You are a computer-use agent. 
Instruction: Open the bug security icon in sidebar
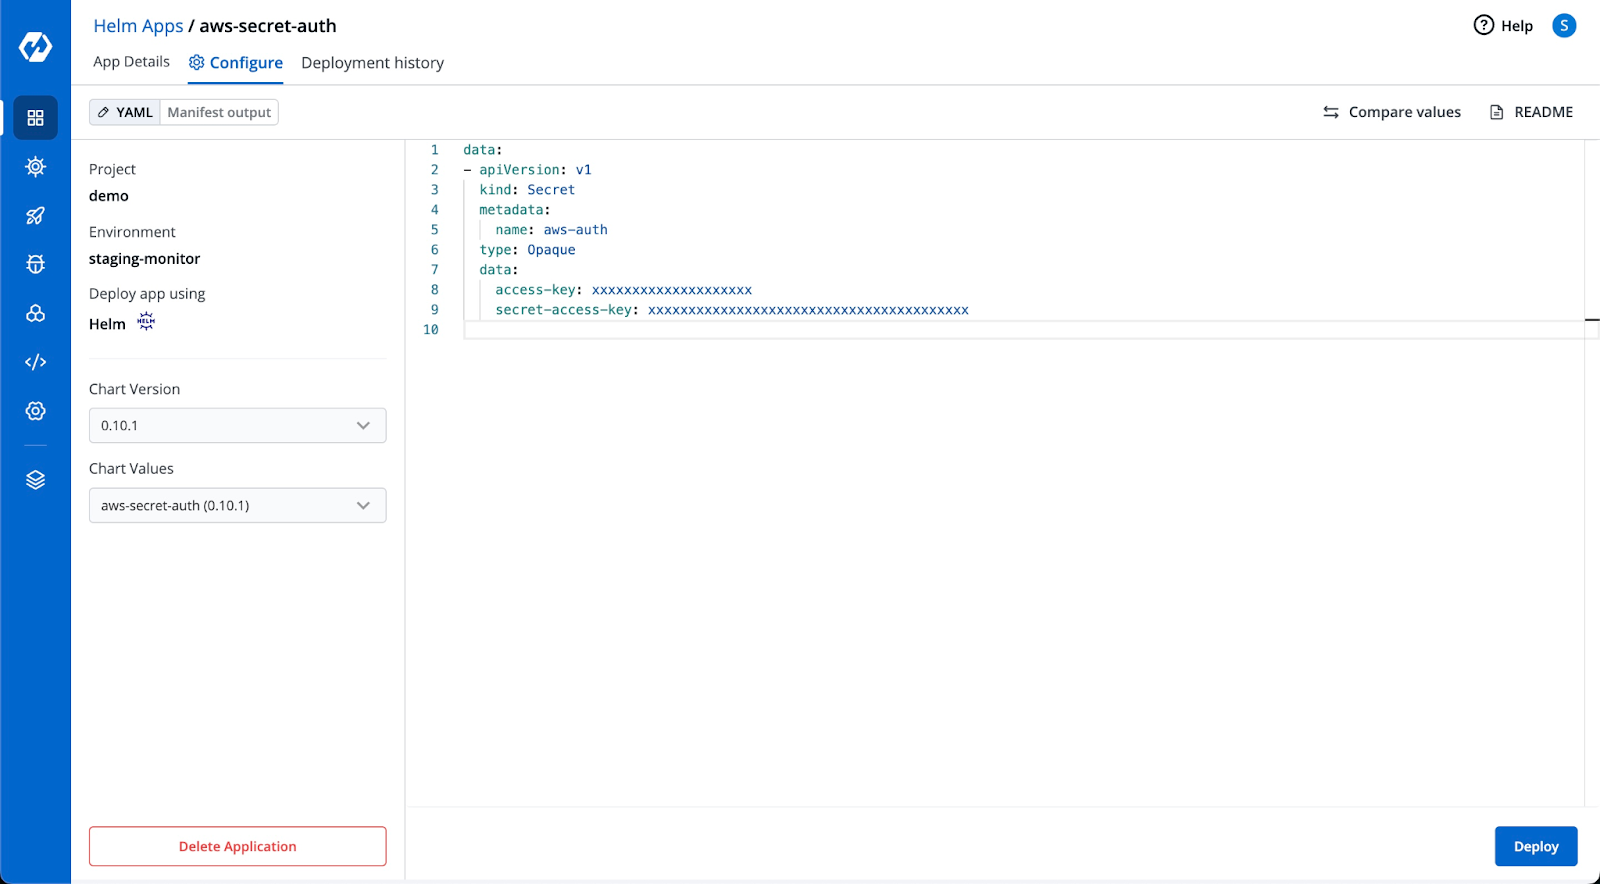(x=35, y=264)
